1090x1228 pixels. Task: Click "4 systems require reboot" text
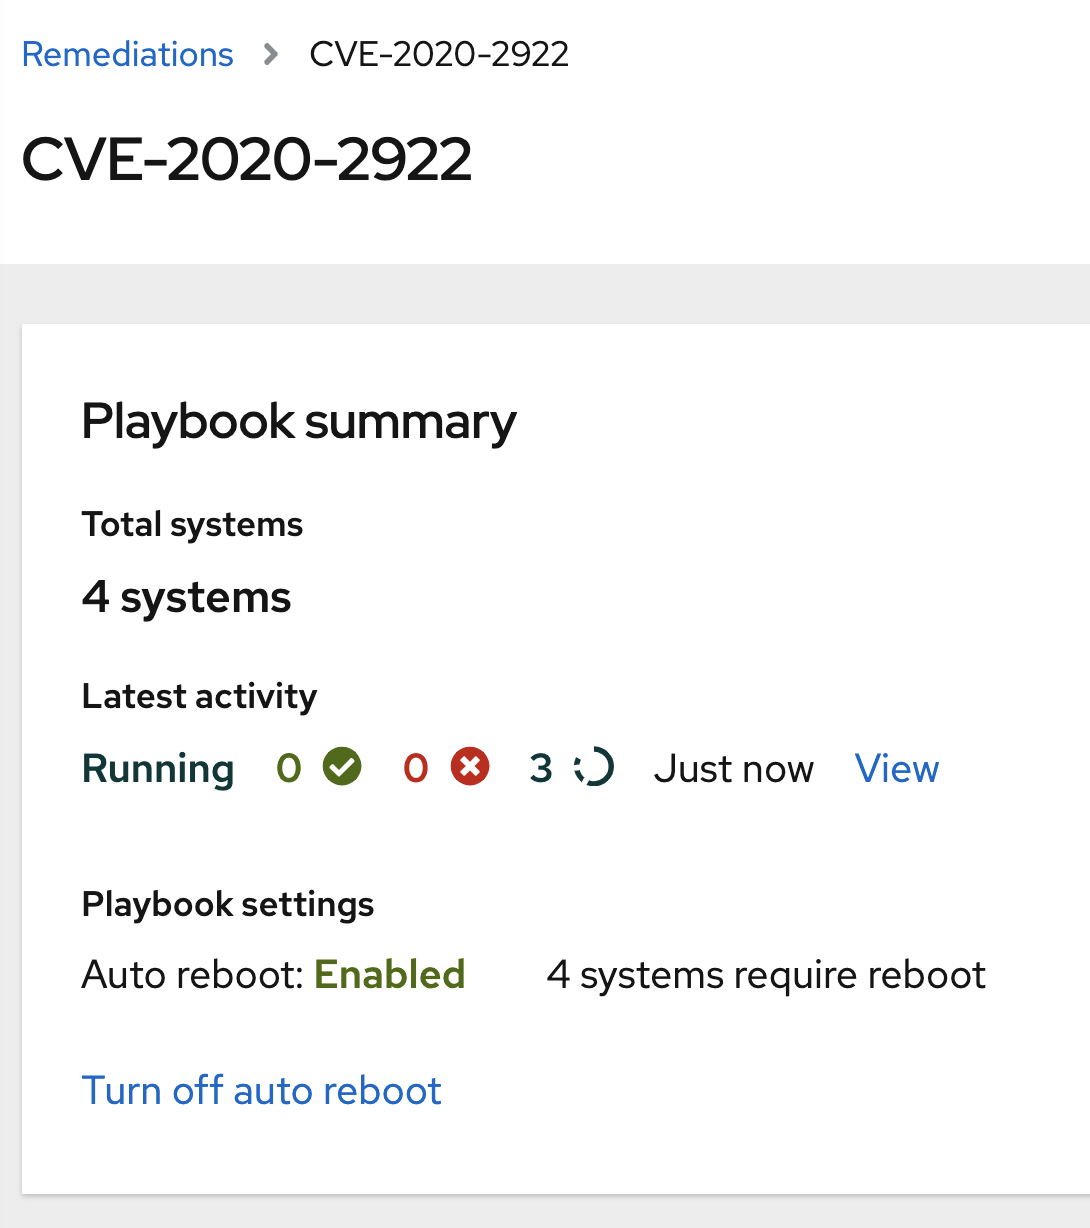766,974
